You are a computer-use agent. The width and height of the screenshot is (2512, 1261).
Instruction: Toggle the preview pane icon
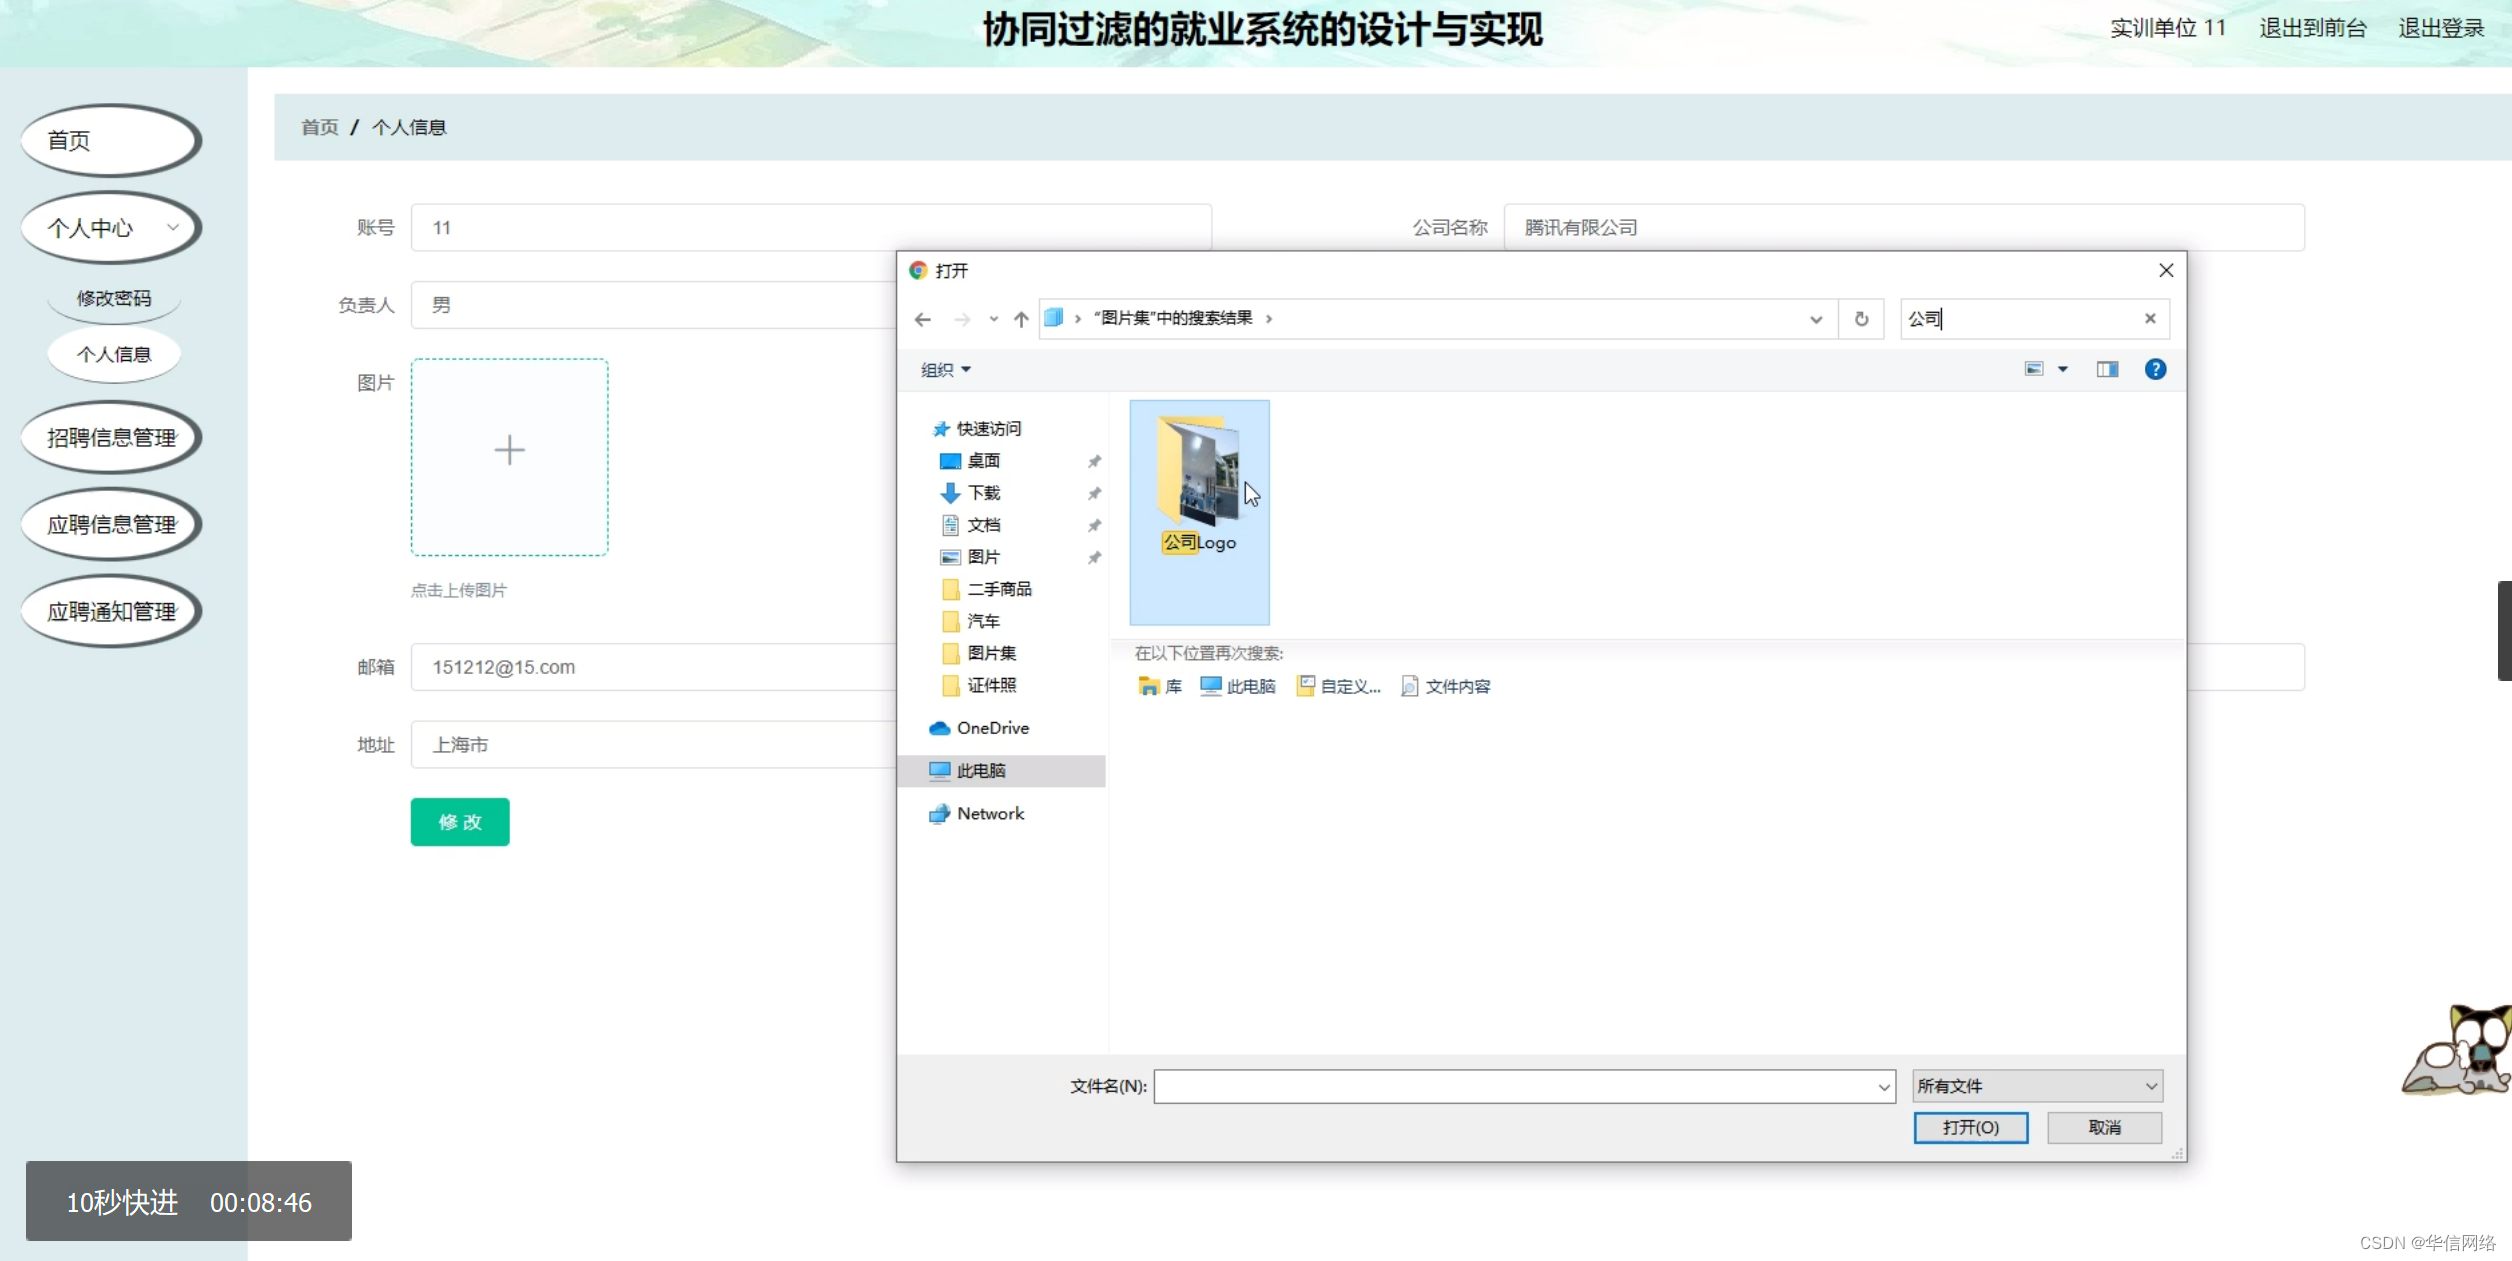coord(2107,369)
